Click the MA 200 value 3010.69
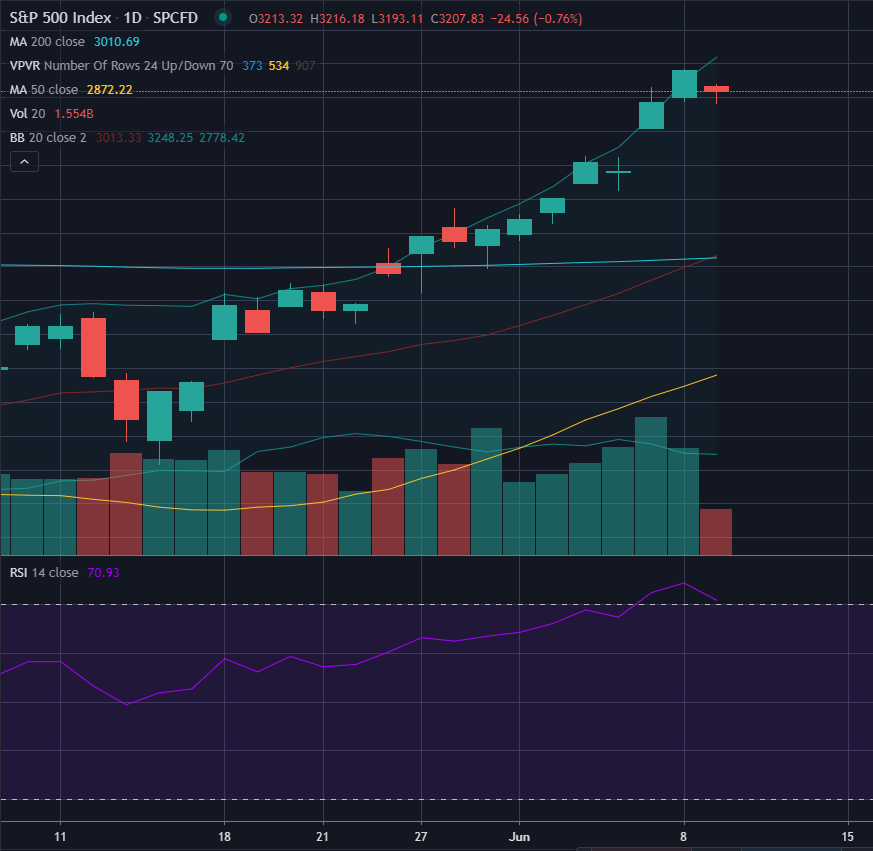The width and height of the screenshot is (873, 851). click(x=116, y=42)
